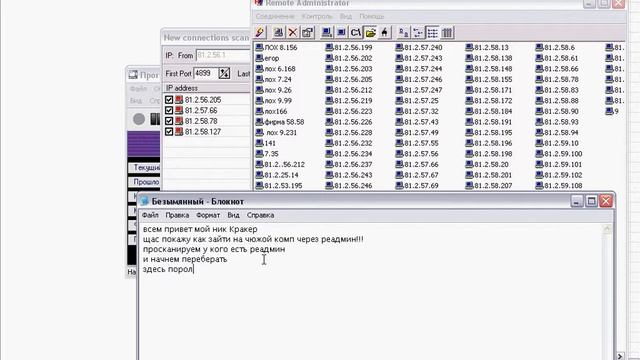Switch to Small Icons view icon
Viewport: 640px width, 360px height.
(418, 32)
